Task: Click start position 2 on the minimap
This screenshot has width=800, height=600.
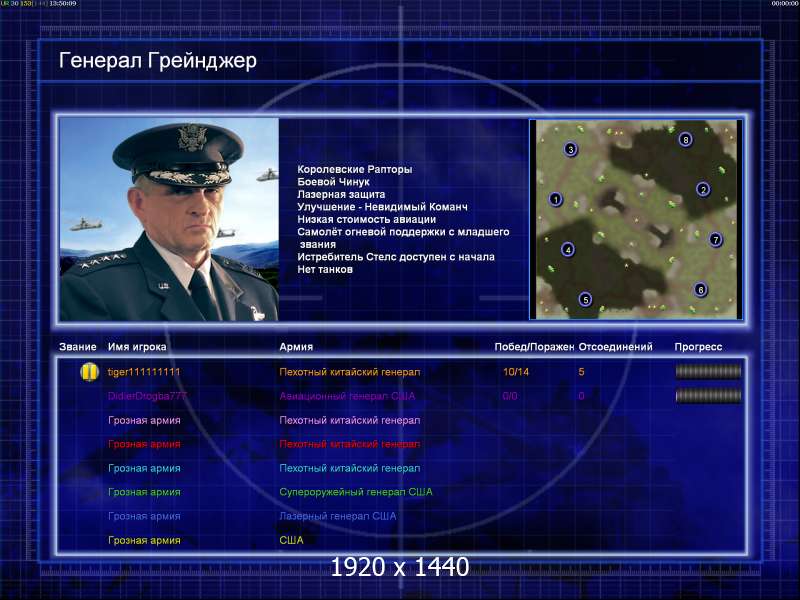Action: (x=703, y=190)
